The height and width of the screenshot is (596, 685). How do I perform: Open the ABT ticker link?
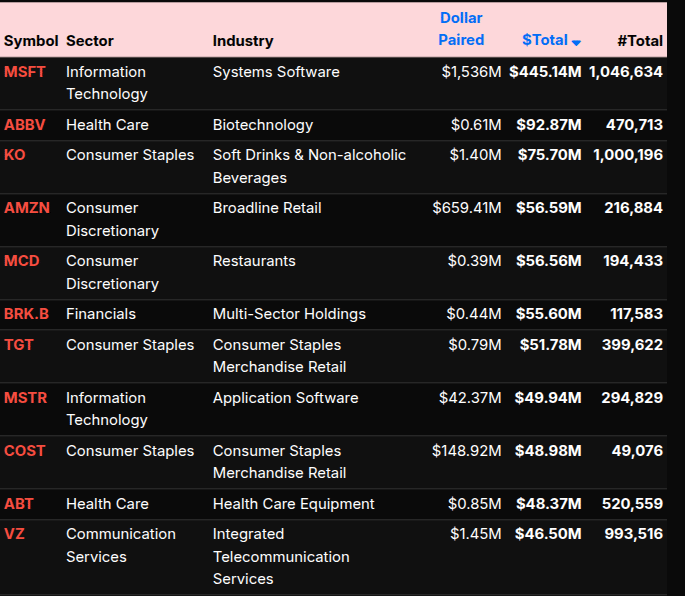click(19, 504)
